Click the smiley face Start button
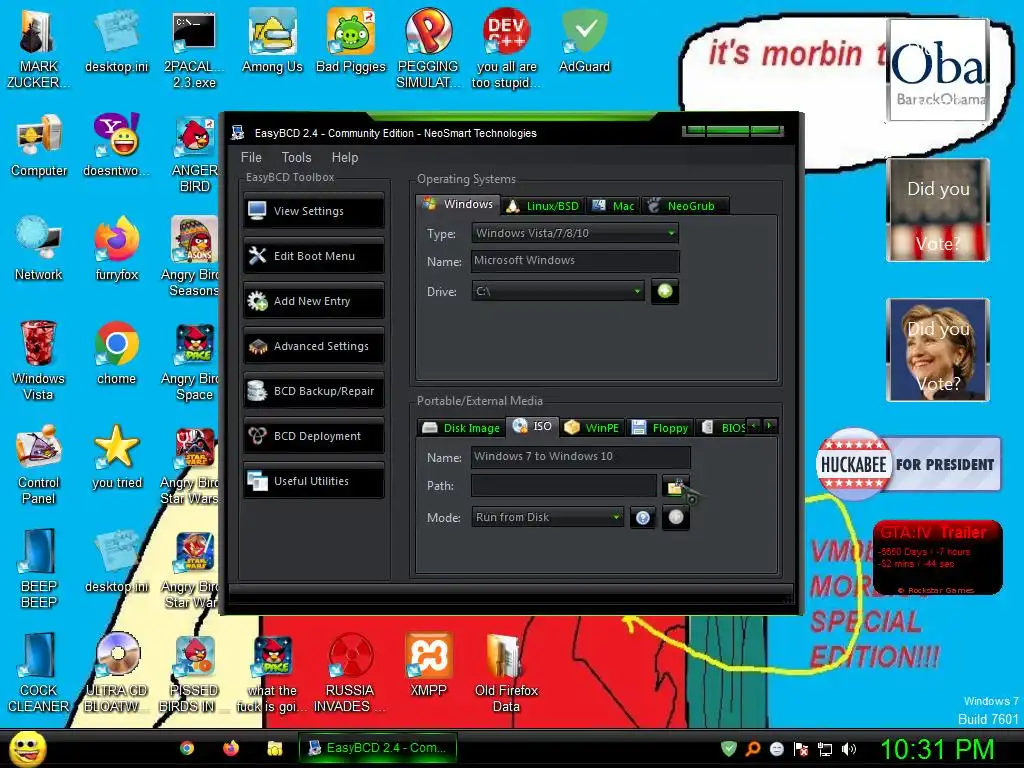The image size is (1024, 768). tap(27, 748)
